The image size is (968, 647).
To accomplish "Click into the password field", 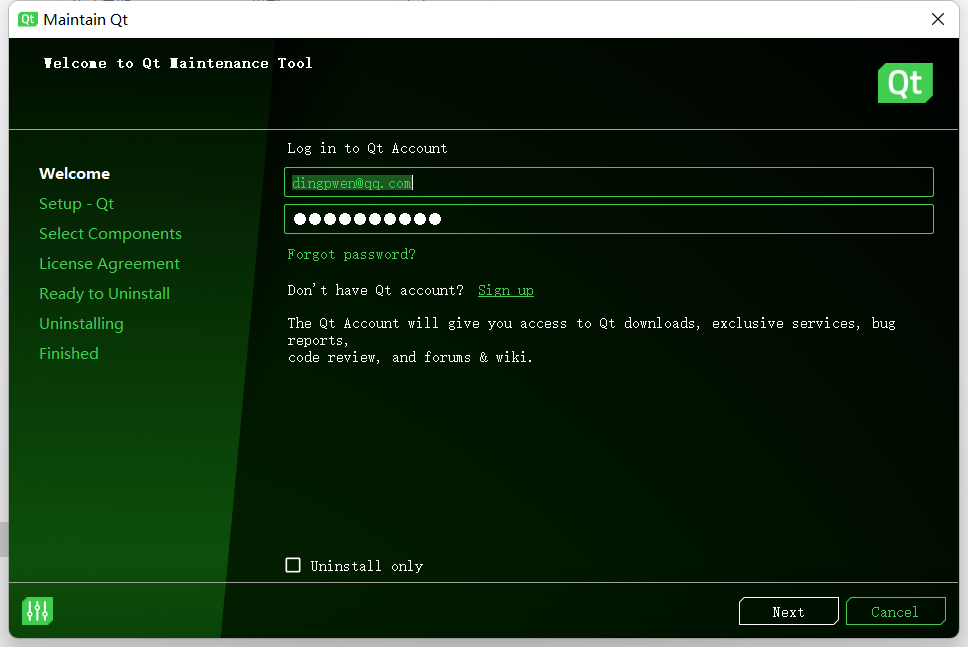I will (x=609, y=219).
